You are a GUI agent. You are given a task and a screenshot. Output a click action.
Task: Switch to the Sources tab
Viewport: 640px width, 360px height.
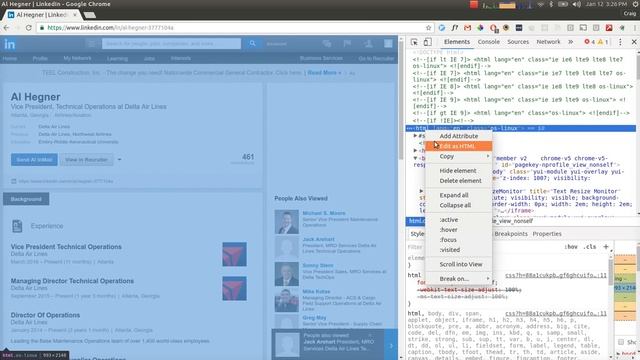pos(518,42)
